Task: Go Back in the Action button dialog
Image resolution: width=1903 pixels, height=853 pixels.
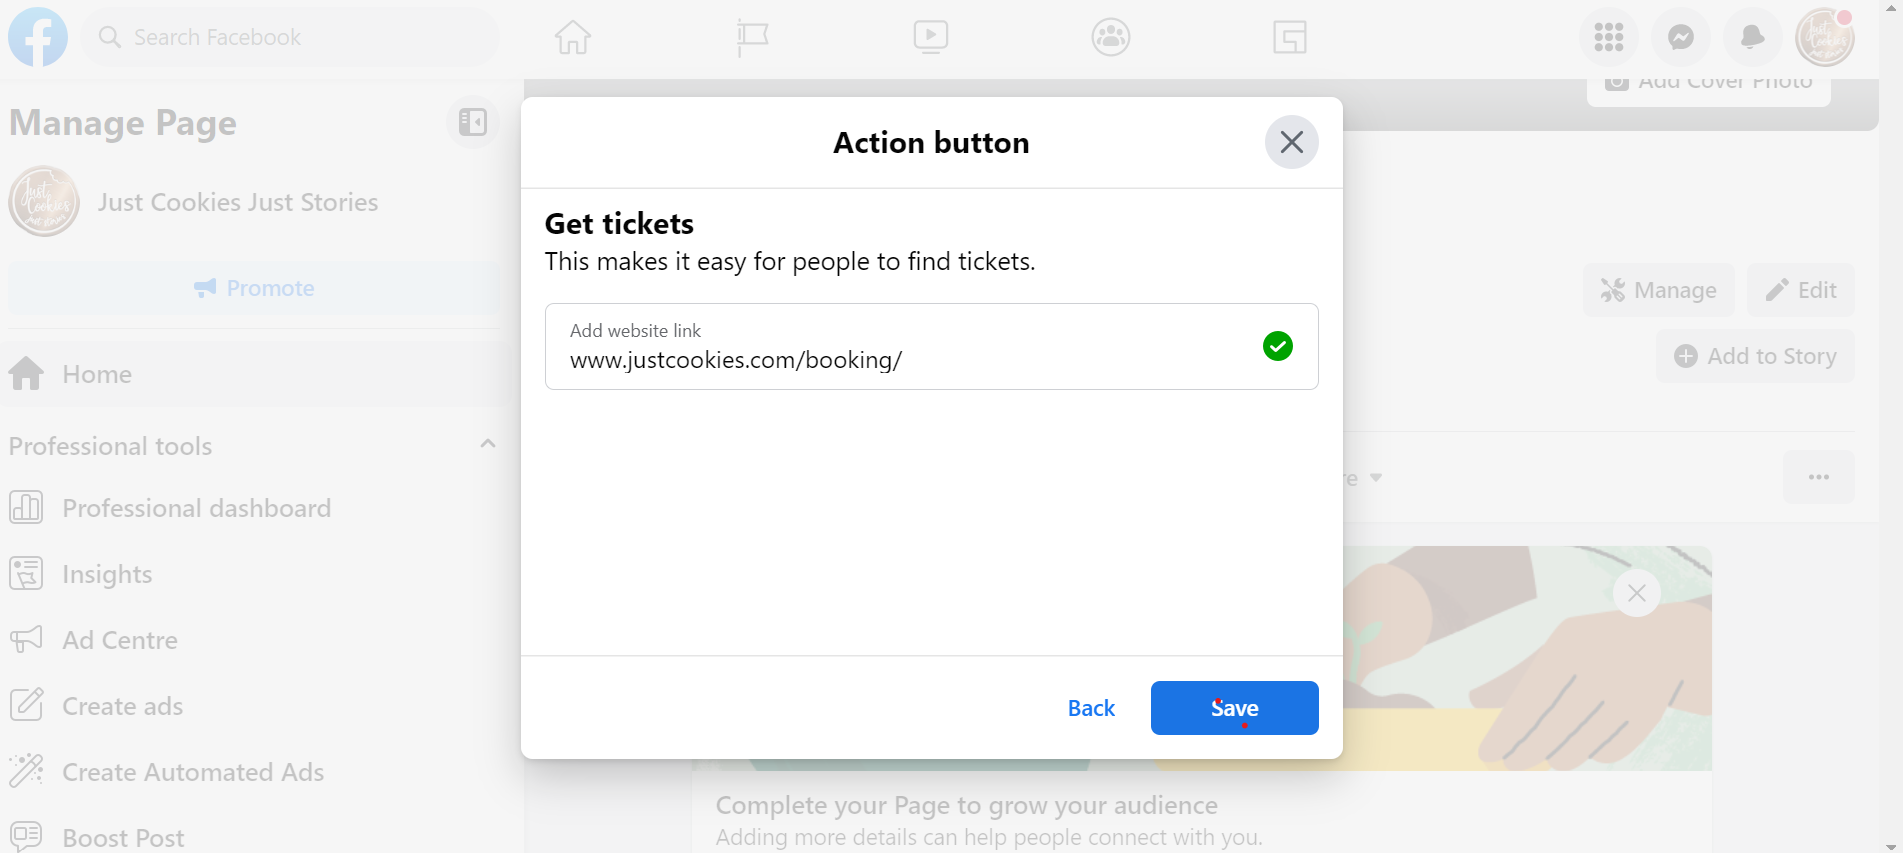Action: (x=1091, y=708)
